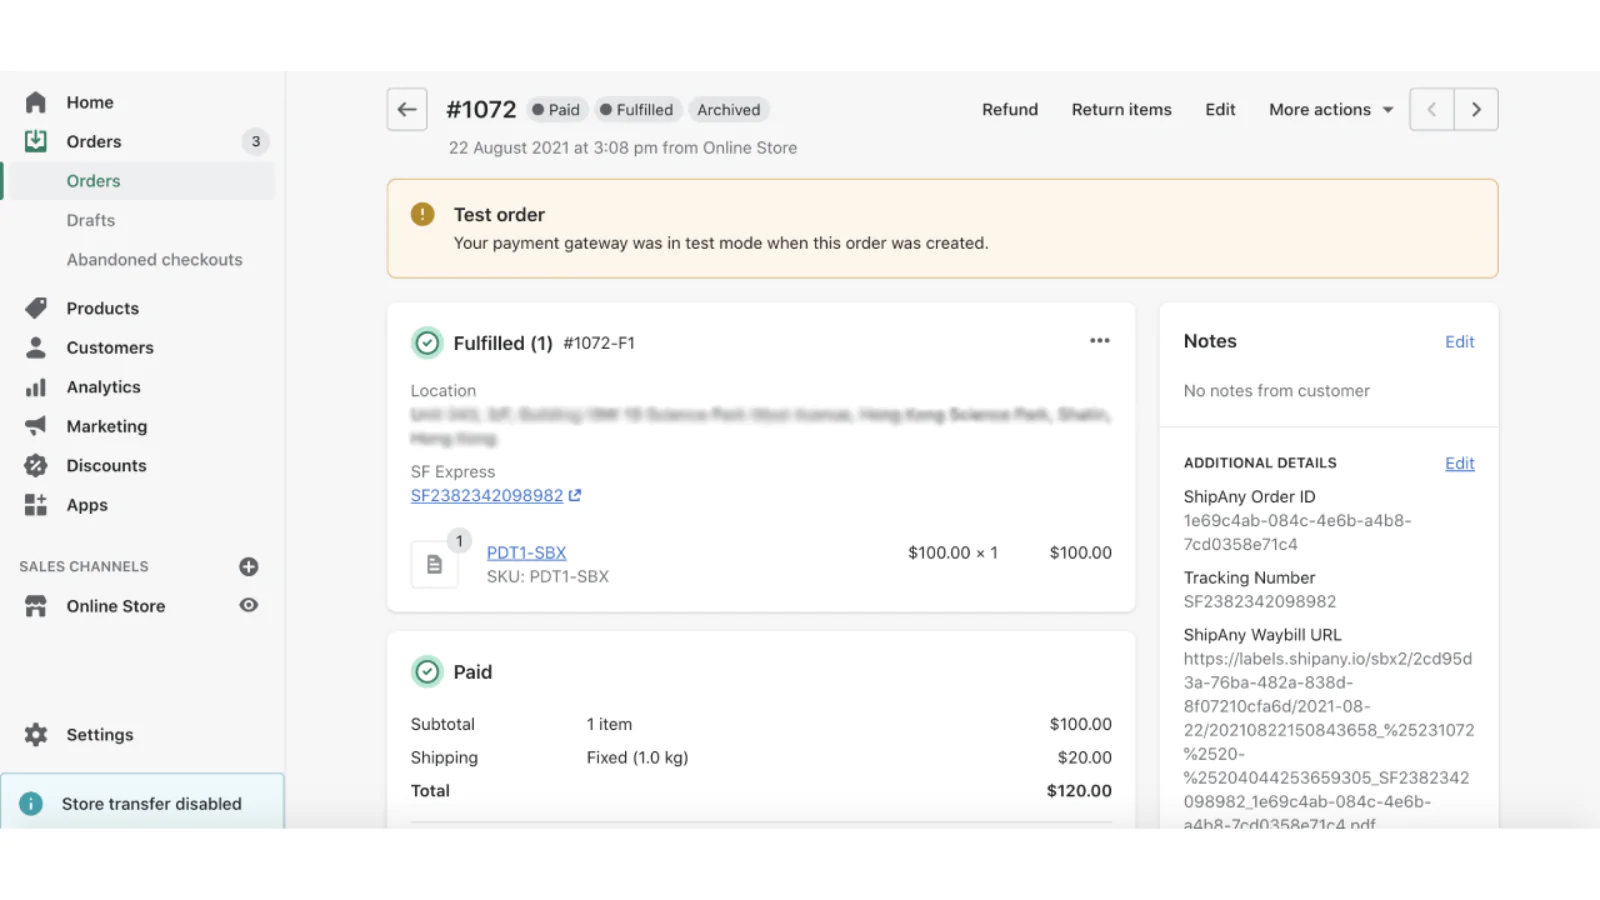The width and height of the screenshot is (1600, 900).
Task: Open tracking link SF2382342098982
Action: coord(487,495)
